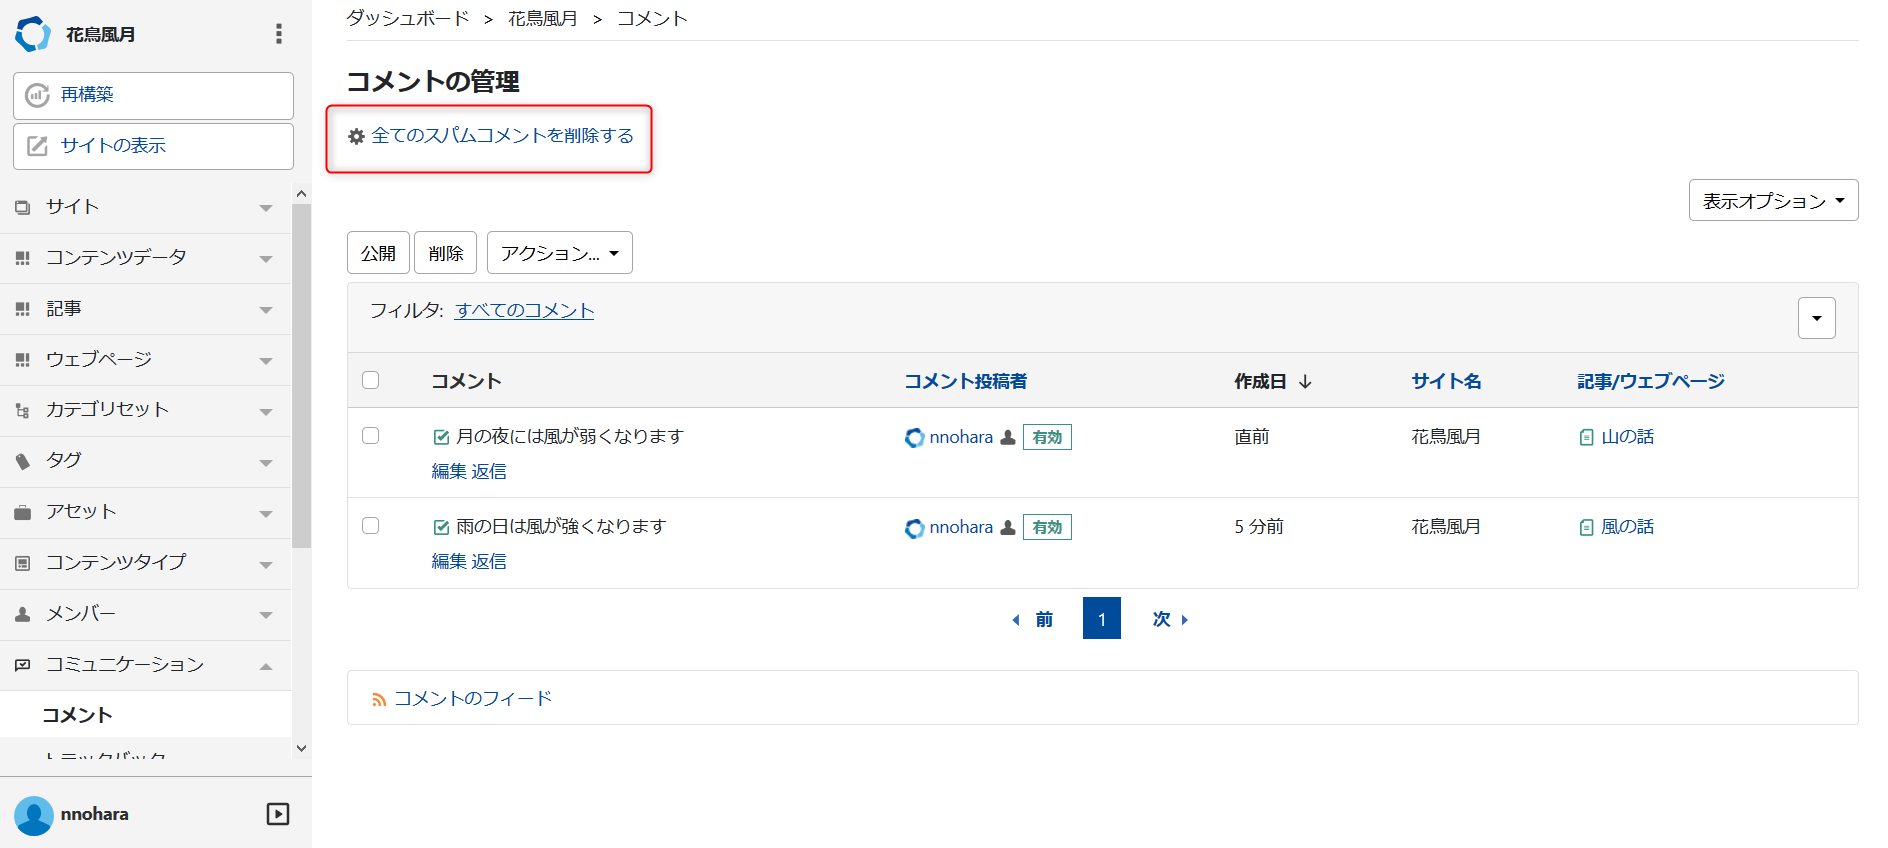Image resolution: width=1888 pixels, height=848 pixels.
Task: Click the 削除 button
Action: coord(446,253)
